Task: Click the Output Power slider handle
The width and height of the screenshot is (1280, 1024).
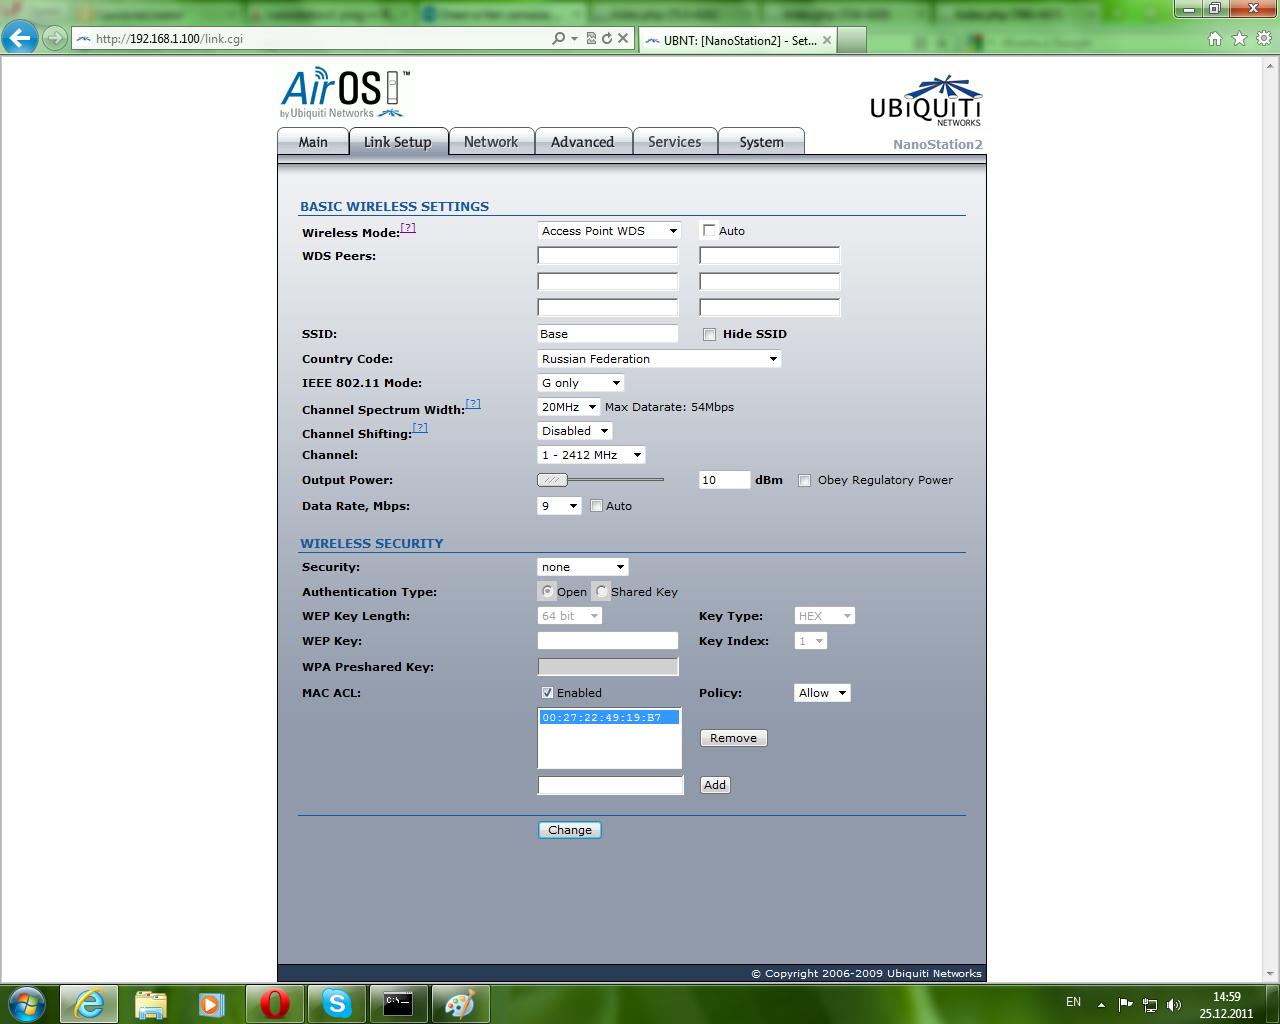Action: click(552, 480)
